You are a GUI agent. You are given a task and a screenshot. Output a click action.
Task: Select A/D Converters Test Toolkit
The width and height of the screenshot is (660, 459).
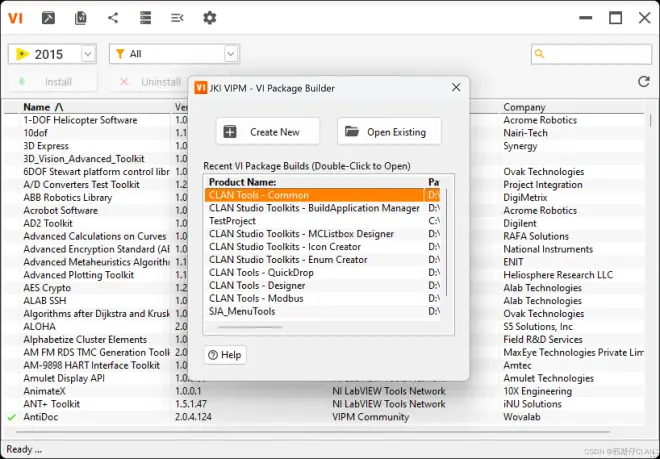coord(81,184)
